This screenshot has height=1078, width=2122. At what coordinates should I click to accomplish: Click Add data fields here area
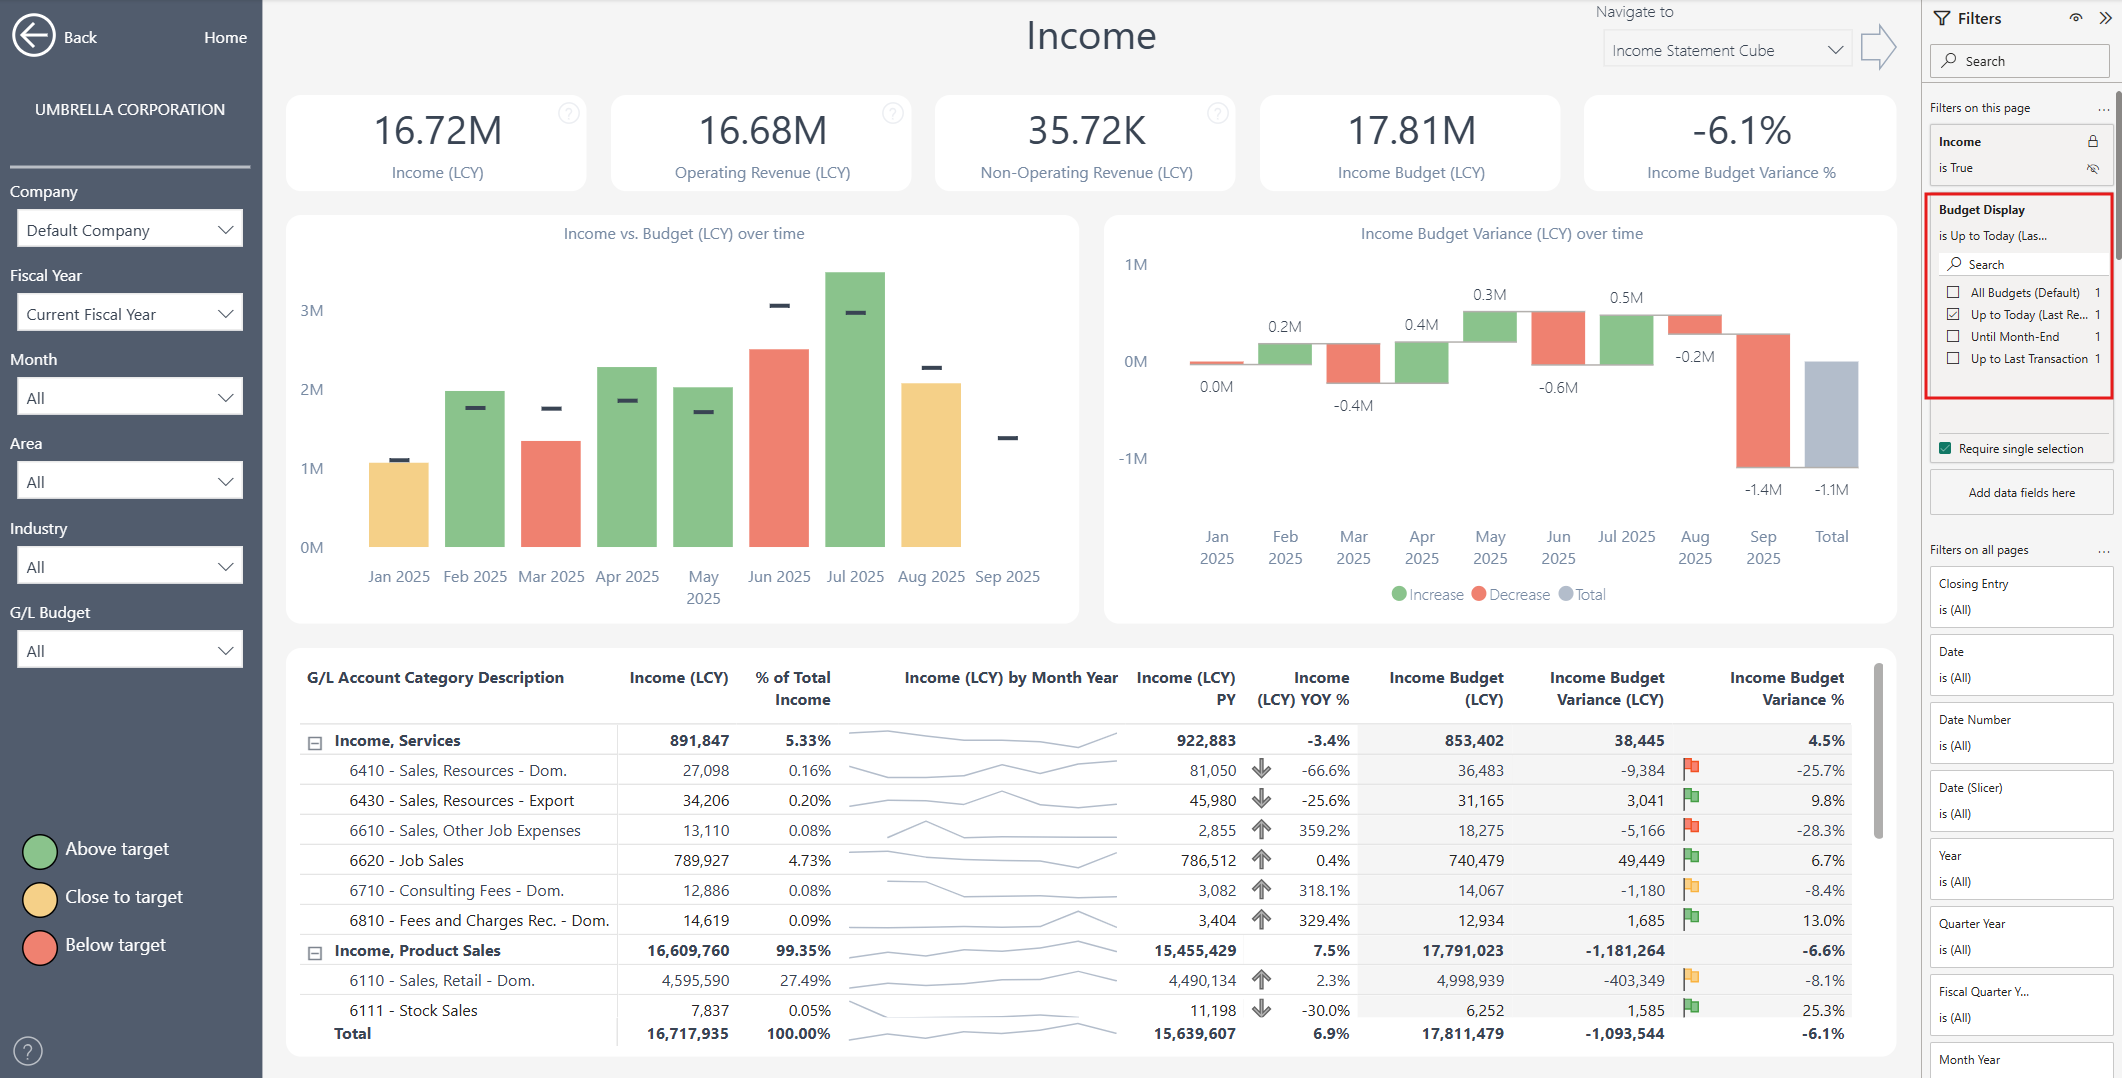click(x=2021, y=493)
